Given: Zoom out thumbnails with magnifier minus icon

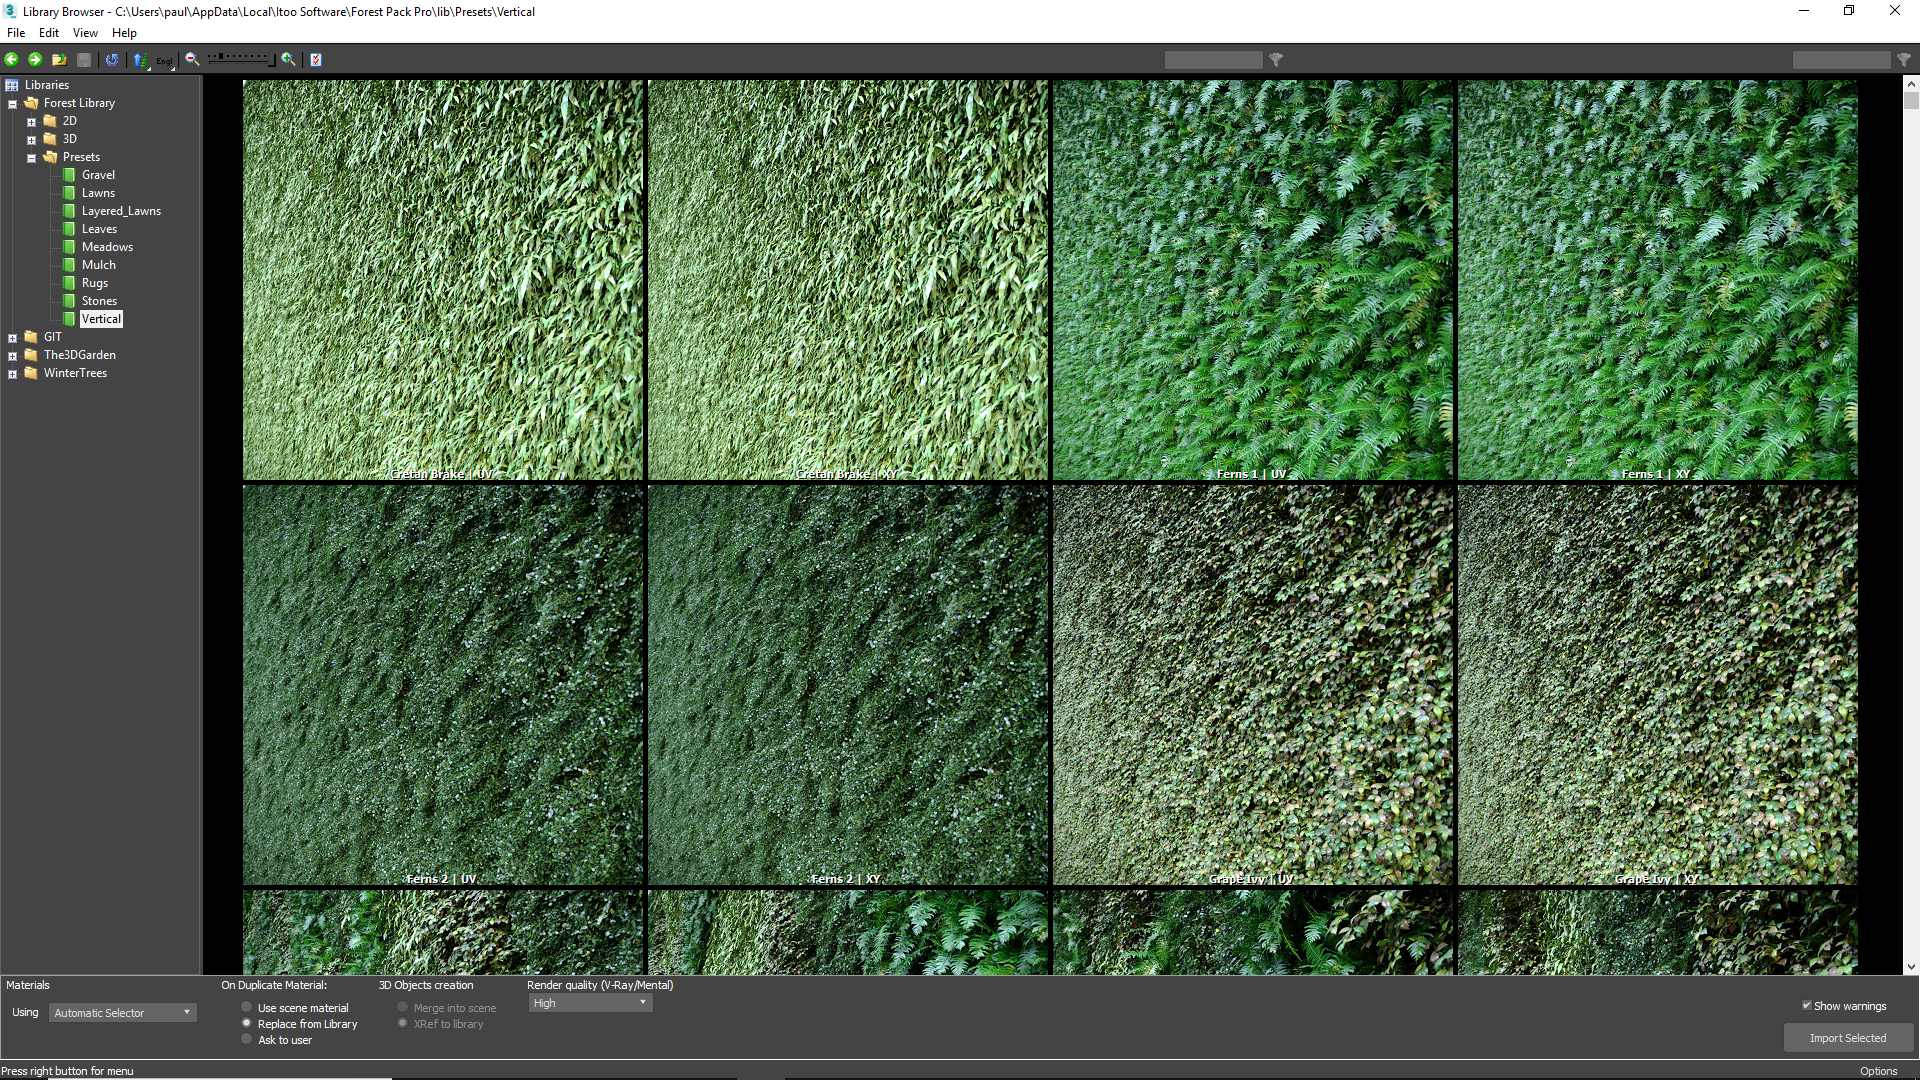Looking at the screenshot, I should pos(191,60).
